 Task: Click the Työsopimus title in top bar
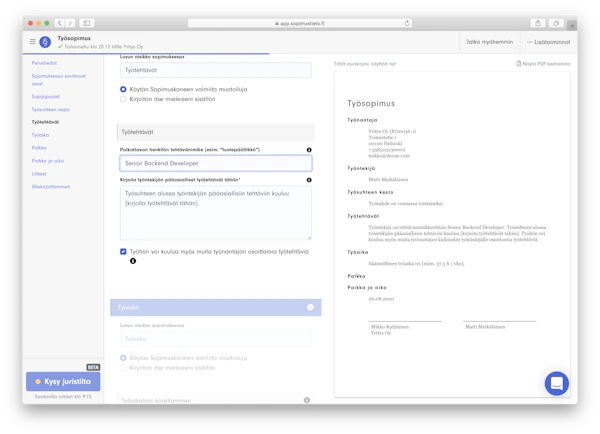point(74,38)
